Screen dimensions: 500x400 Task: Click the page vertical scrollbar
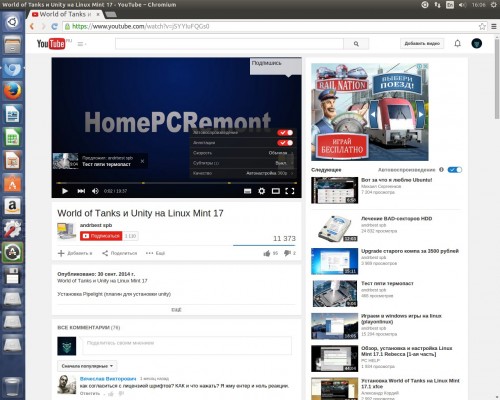pyautogui.click(x=497, y=78)
